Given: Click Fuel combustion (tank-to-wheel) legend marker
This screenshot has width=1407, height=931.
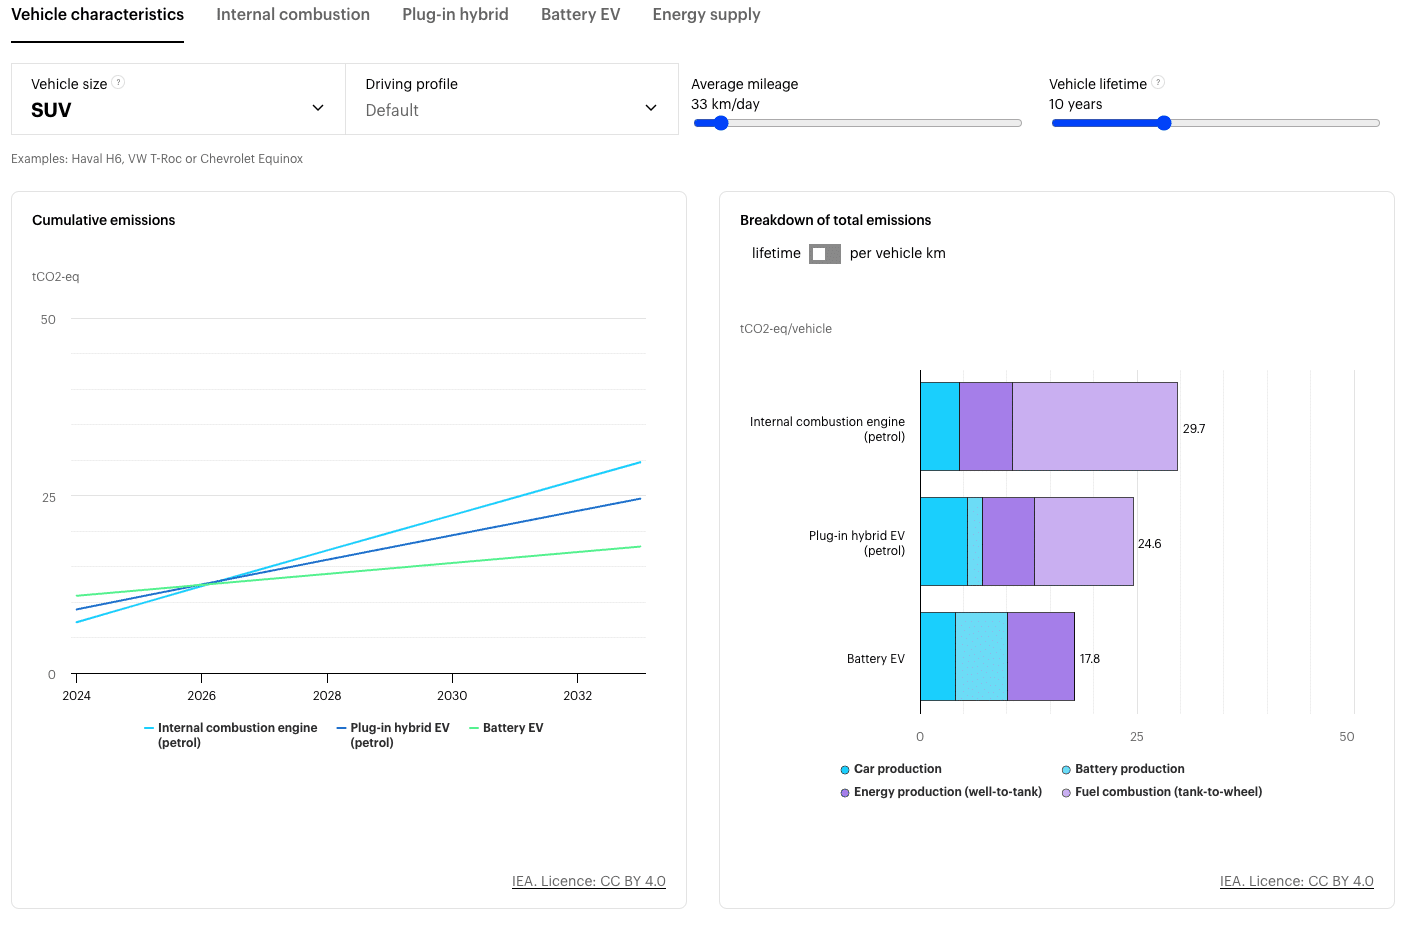Looking at the screenshot, I should (1066, 793).
